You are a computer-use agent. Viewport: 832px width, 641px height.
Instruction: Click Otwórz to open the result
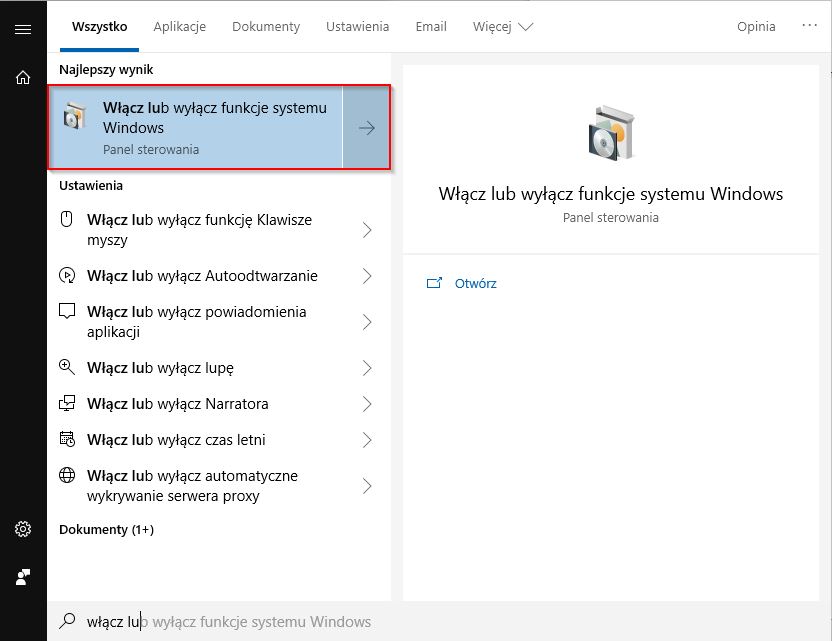(475, 283)
